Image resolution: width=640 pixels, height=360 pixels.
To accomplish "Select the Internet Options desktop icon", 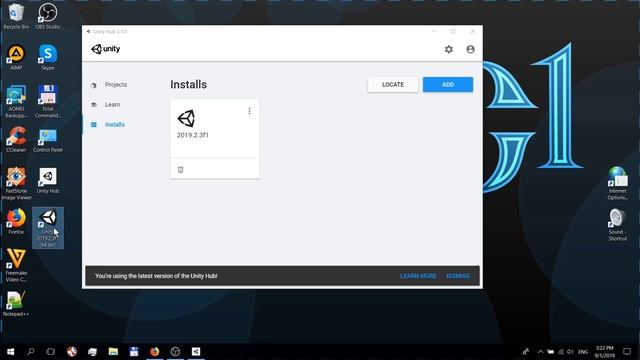I will click(x=618, y=183).
